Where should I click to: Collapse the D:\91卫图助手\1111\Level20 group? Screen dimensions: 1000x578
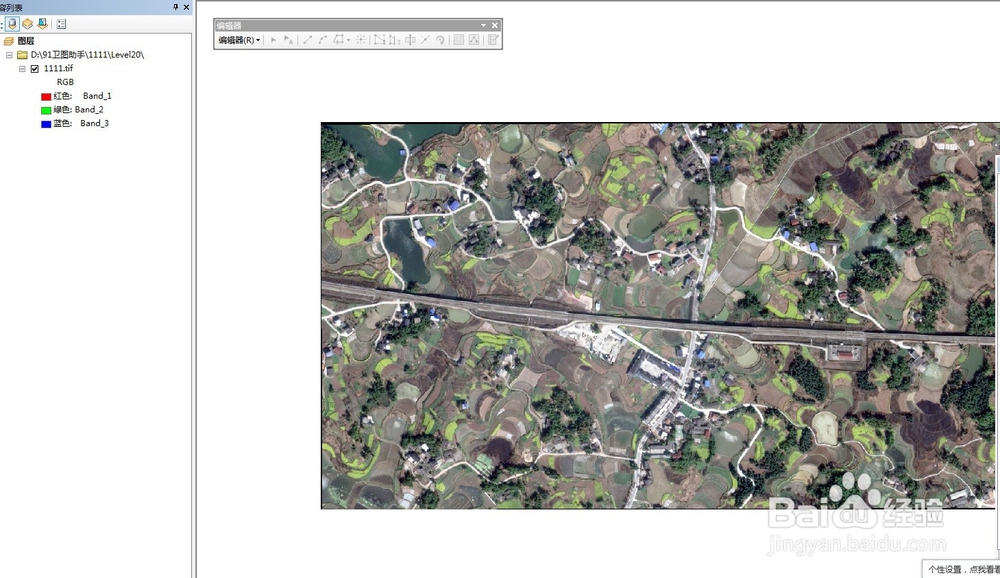click(8, 53)
